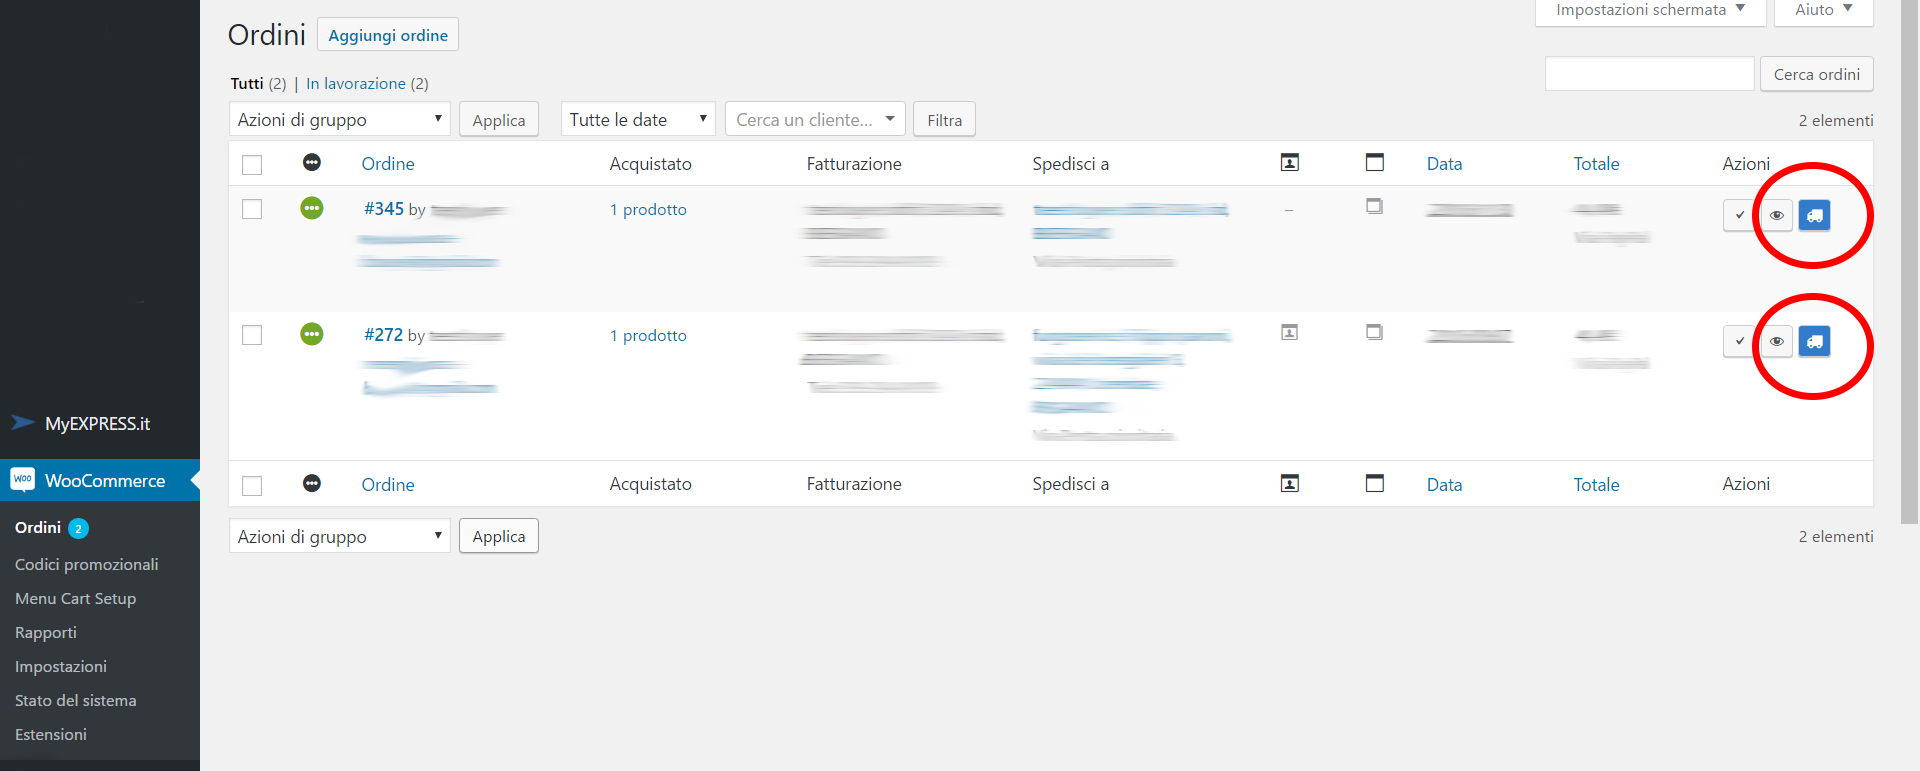Sort by the Totale column header
The height and width of the screenshot is (771, 1920).
point(1596,163)
